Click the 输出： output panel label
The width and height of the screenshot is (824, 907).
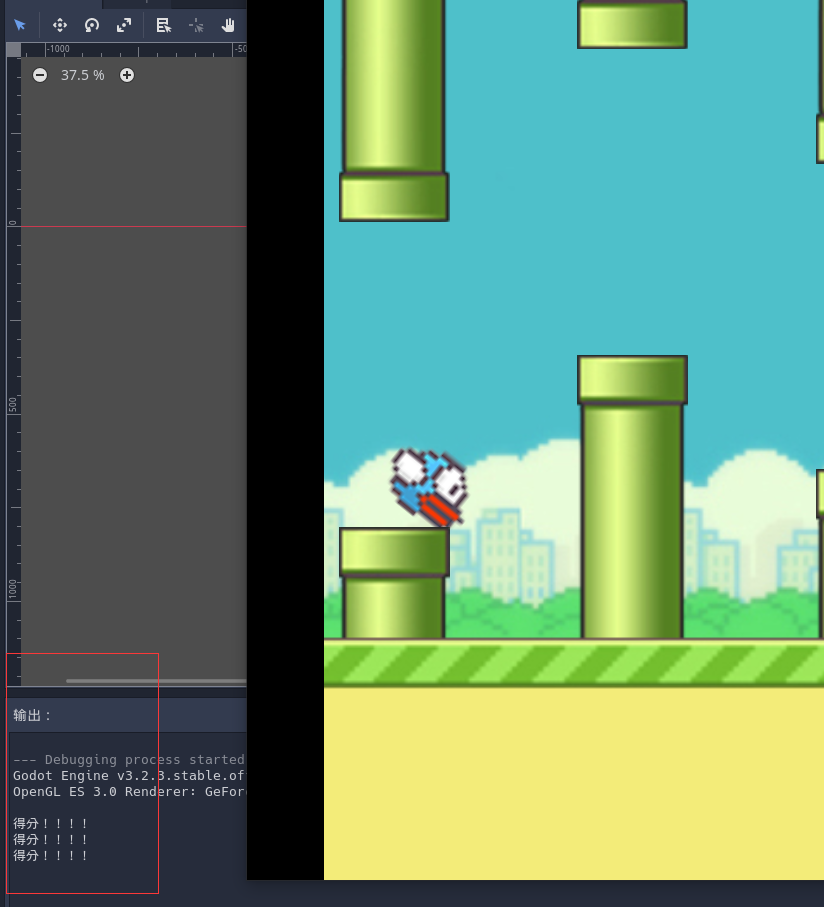(32, 716)
